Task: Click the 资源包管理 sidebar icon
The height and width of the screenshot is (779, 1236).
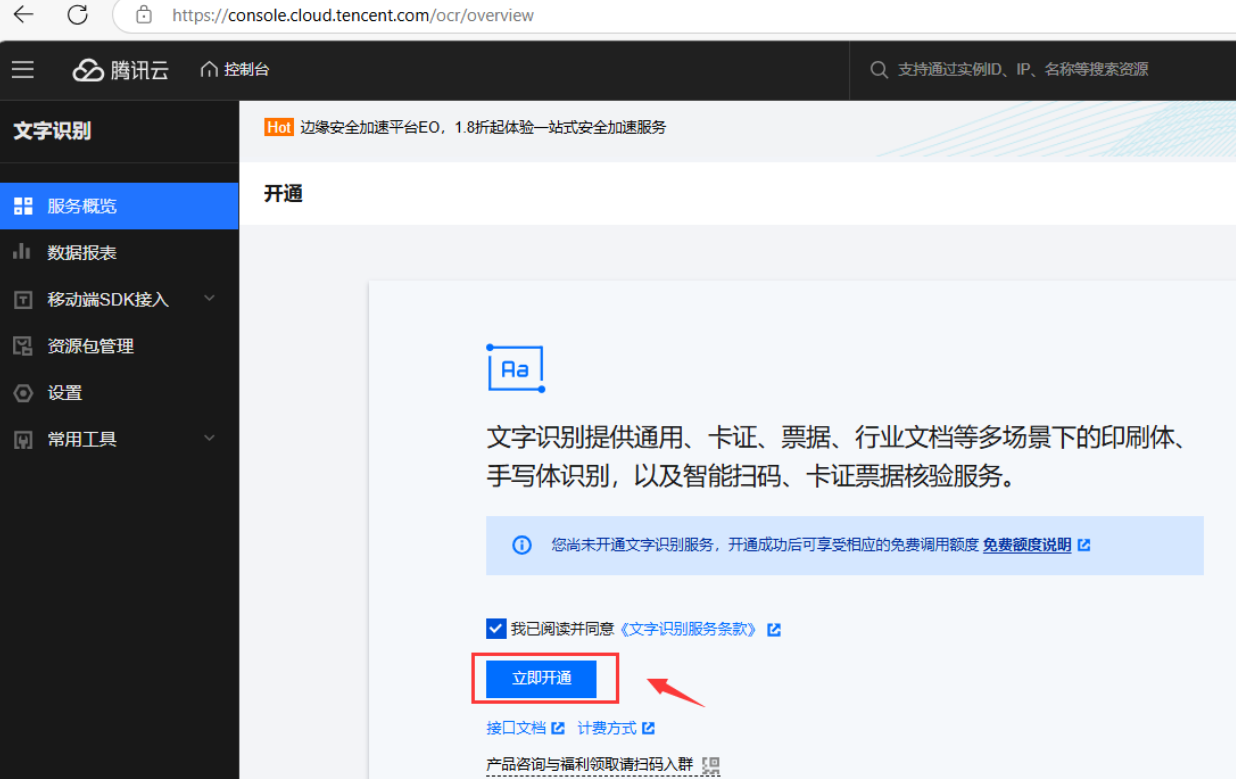Action: coord(23,346)
